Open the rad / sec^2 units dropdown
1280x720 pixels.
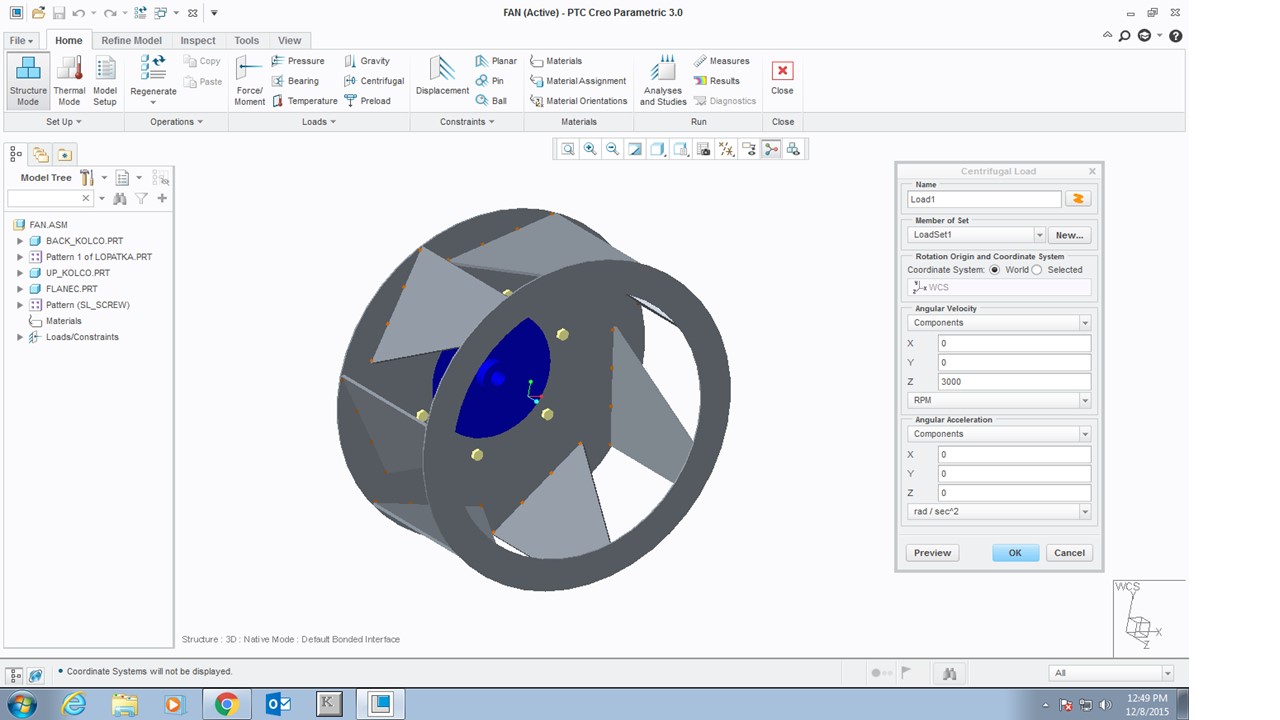[1084, 511]
